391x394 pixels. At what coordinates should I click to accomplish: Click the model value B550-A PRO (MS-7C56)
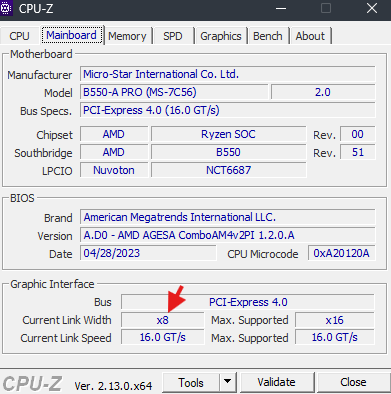pyautogui.click(x=174, y=92)
